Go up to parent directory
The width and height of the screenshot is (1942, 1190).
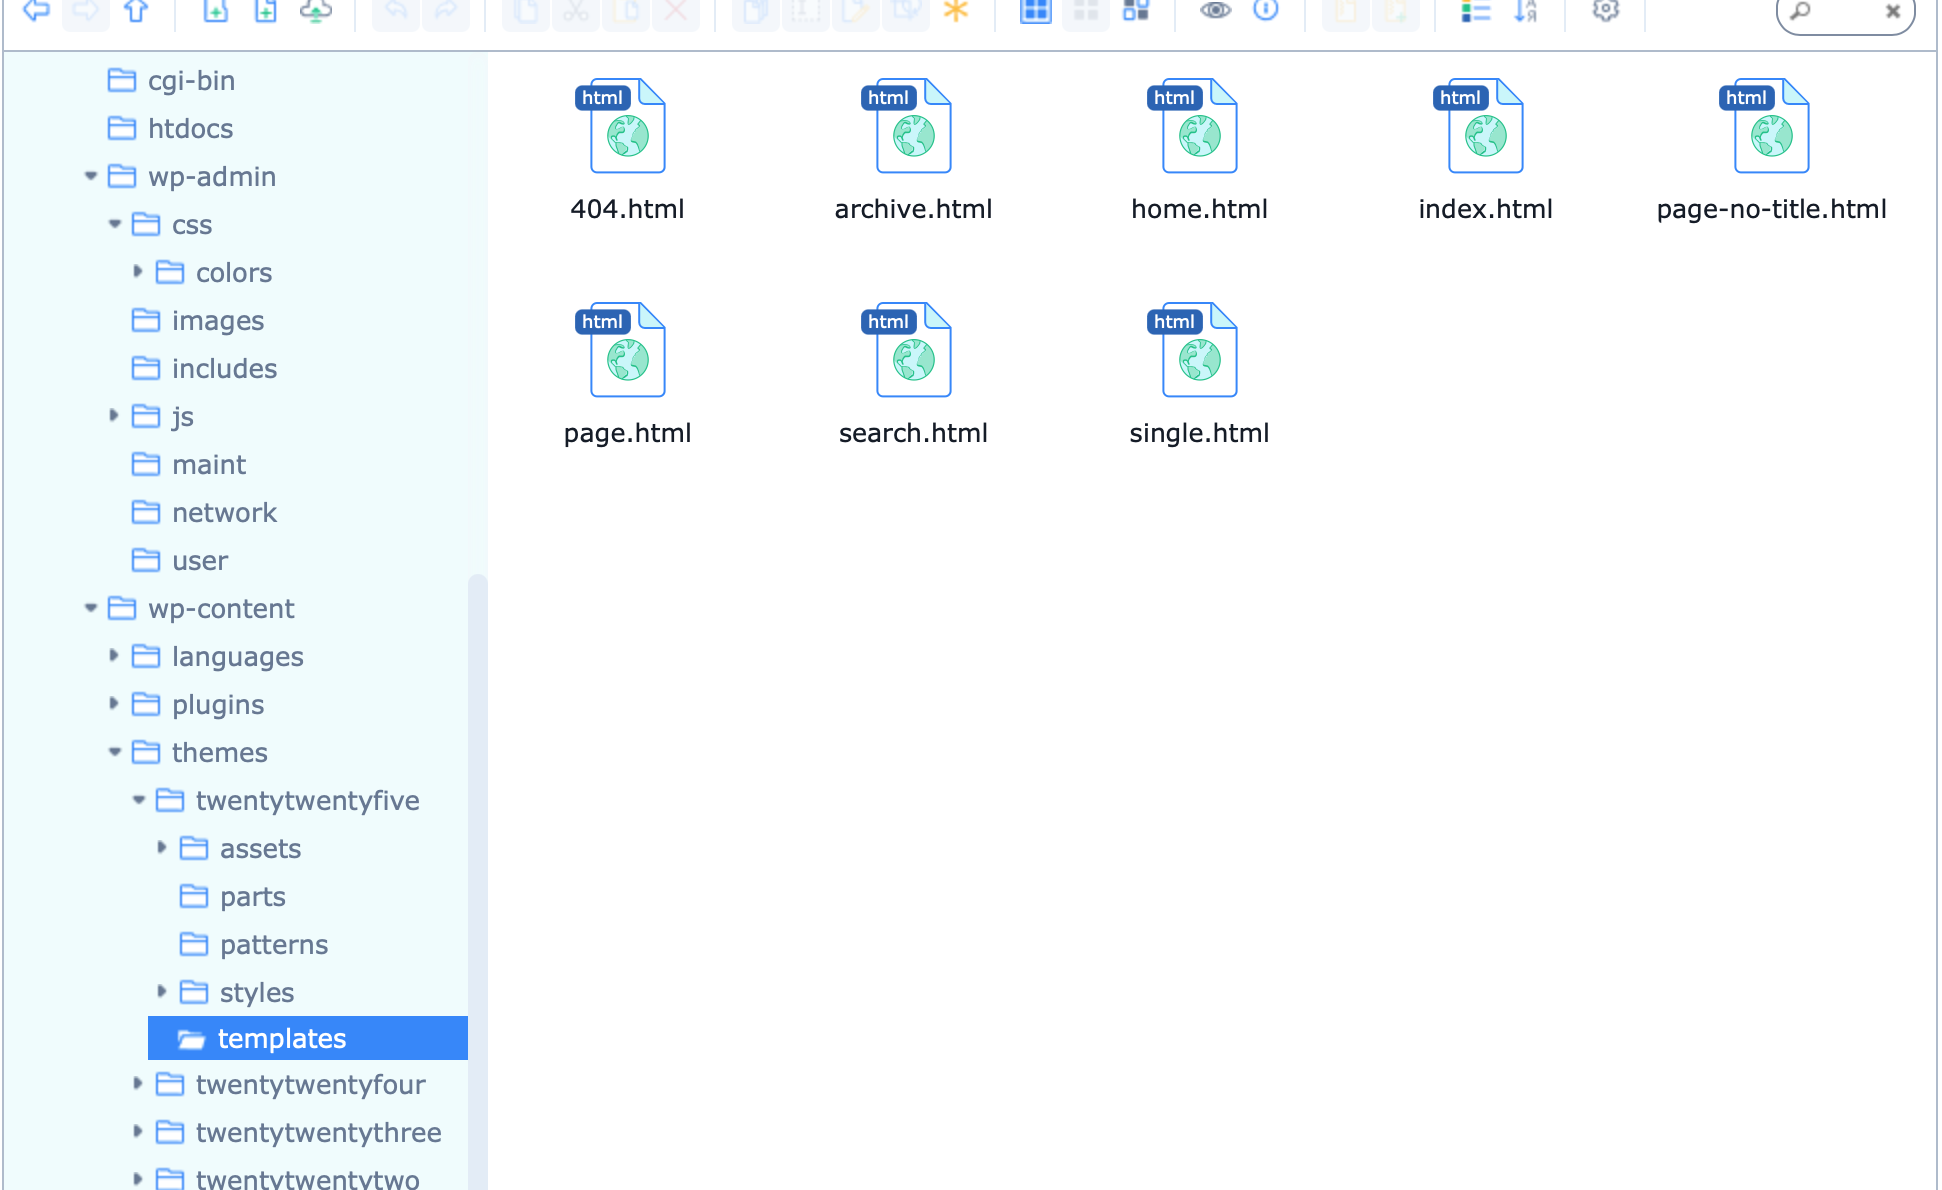pyautogui.click(x=136, y=11)
